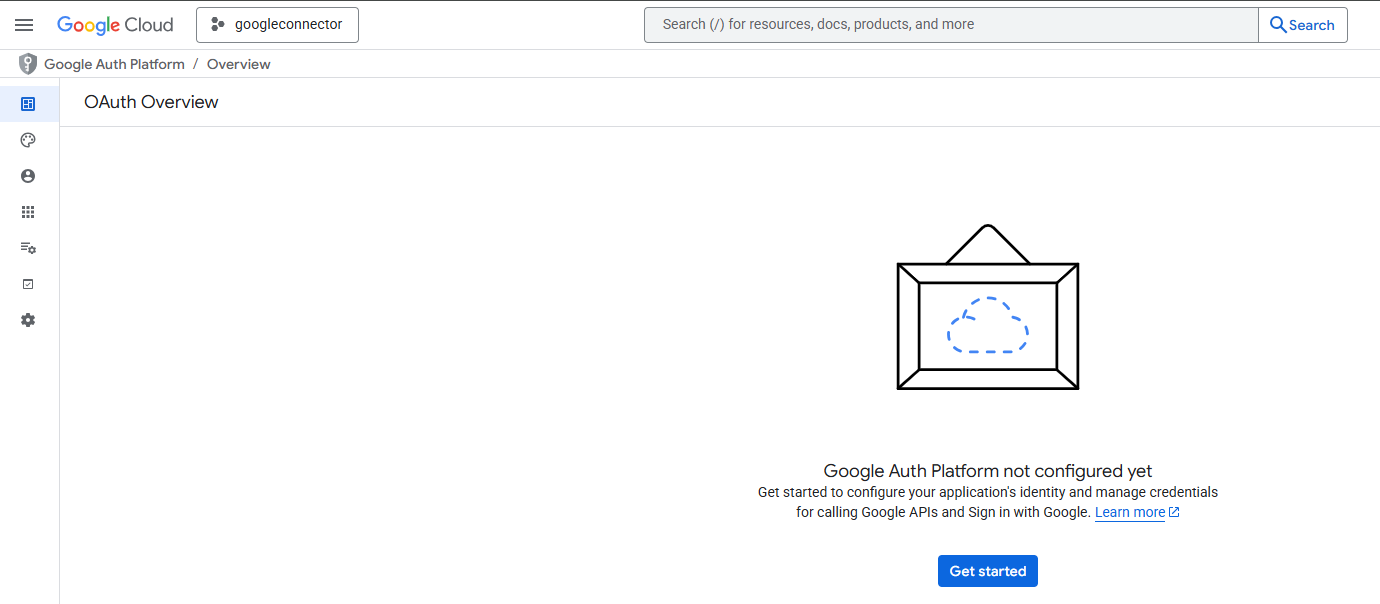Follow the Learn more link

(x=1129, y=513)
